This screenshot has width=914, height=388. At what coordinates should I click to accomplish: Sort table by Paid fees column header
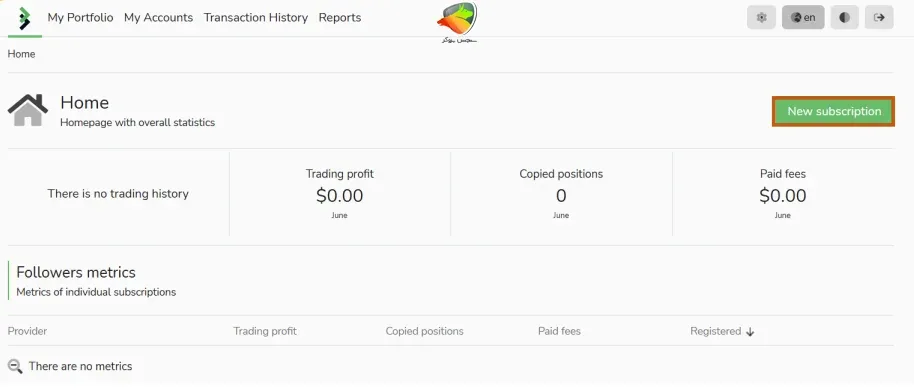click(x=559, y=331)
